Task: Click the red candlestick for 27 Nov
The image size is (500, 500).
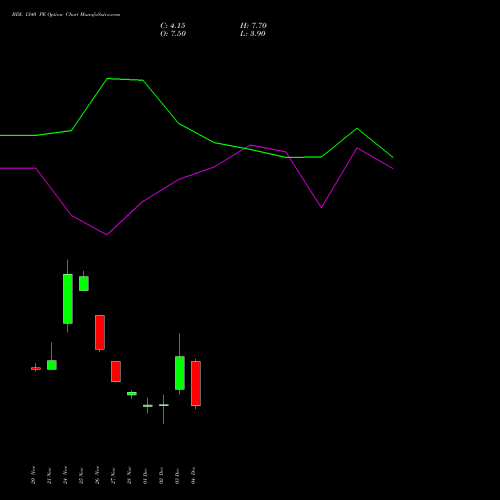Action: click(x=116, y=371)
